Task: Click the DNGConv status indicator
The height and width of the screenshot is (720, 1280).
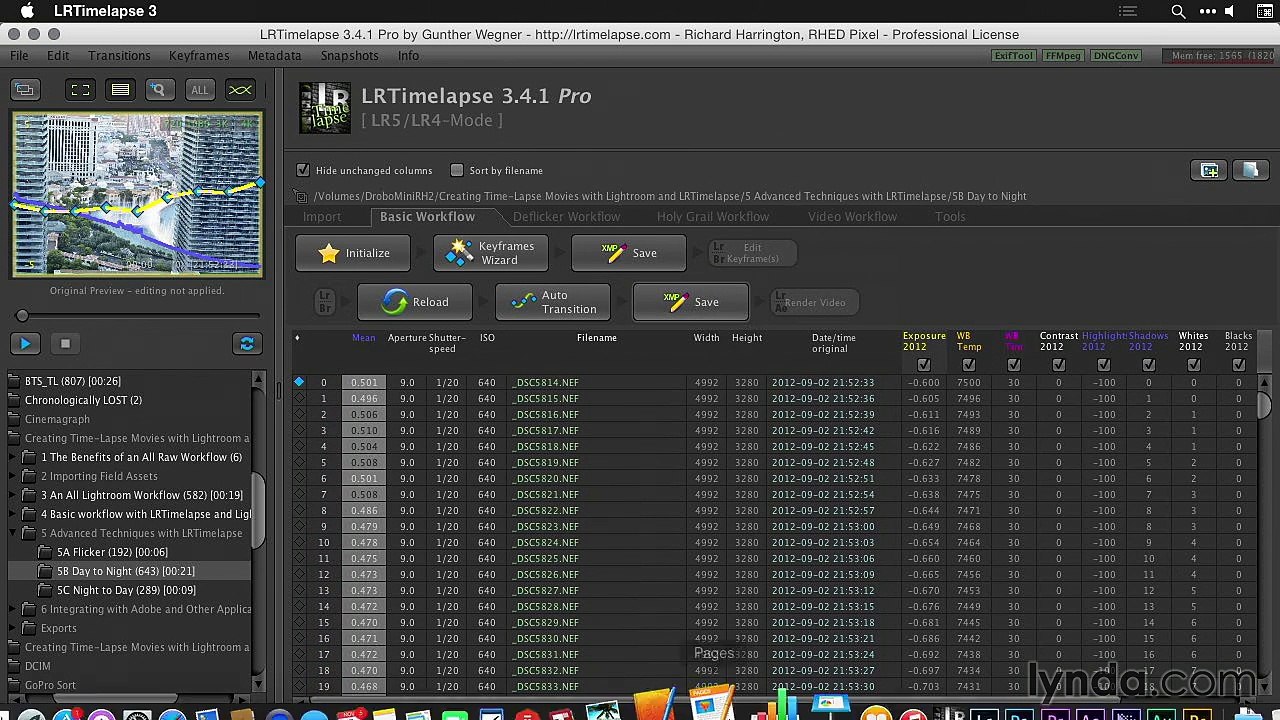Action: [x=1115, y=56]
